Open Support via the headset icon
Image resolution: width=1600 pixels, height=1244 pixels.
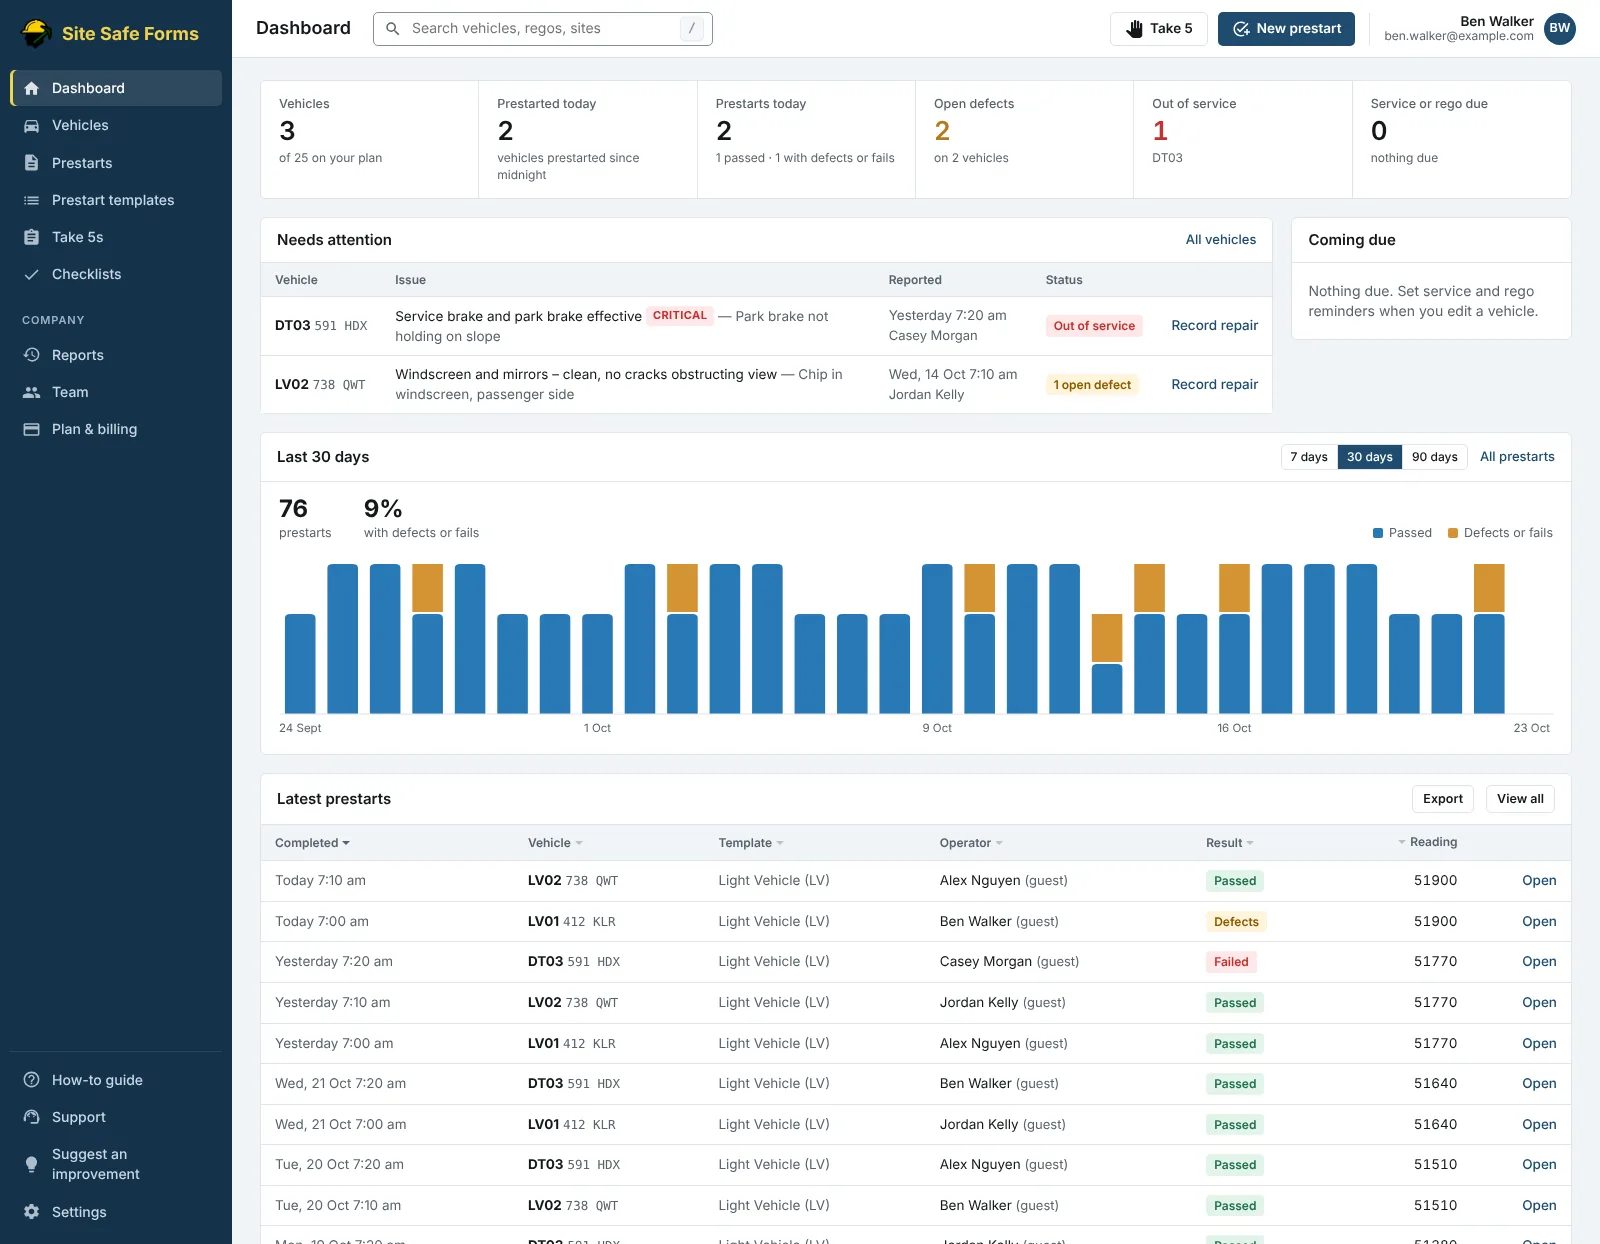[32, 1117]
